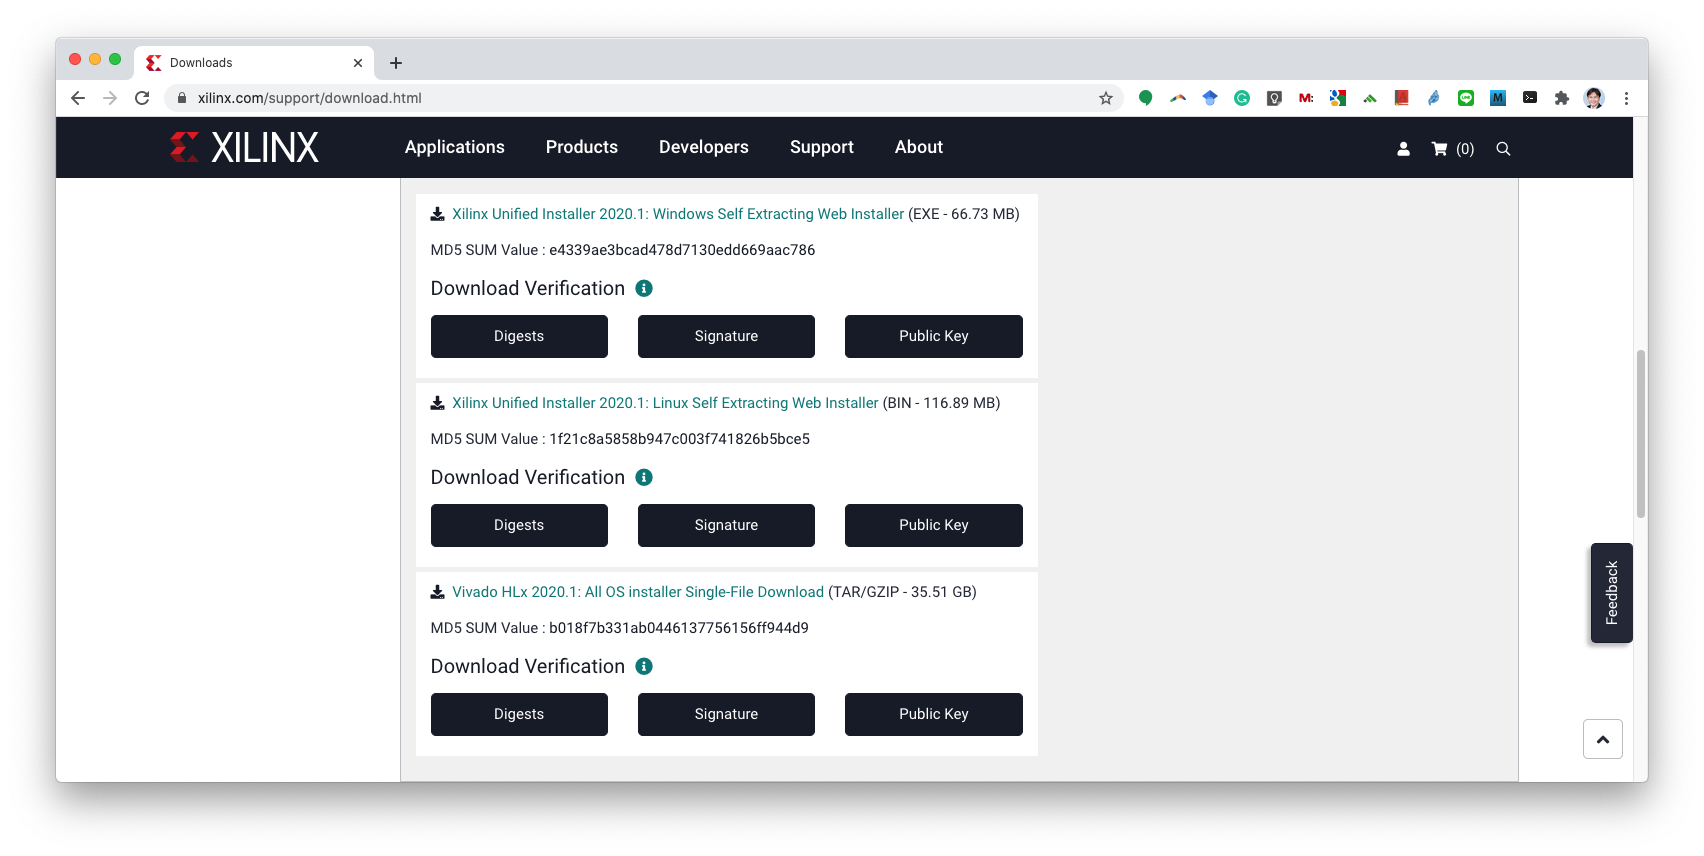
Task: Click the site search magnifier icon
Action: tap(1503, 149)
